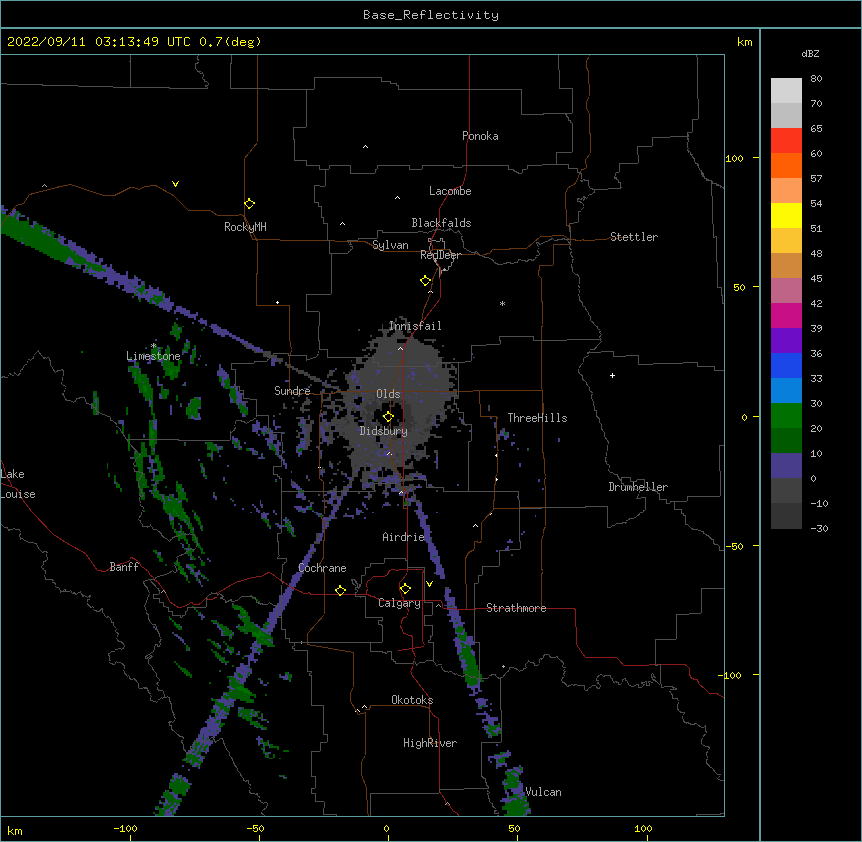Click the Ponoka city label

point(480,136)
